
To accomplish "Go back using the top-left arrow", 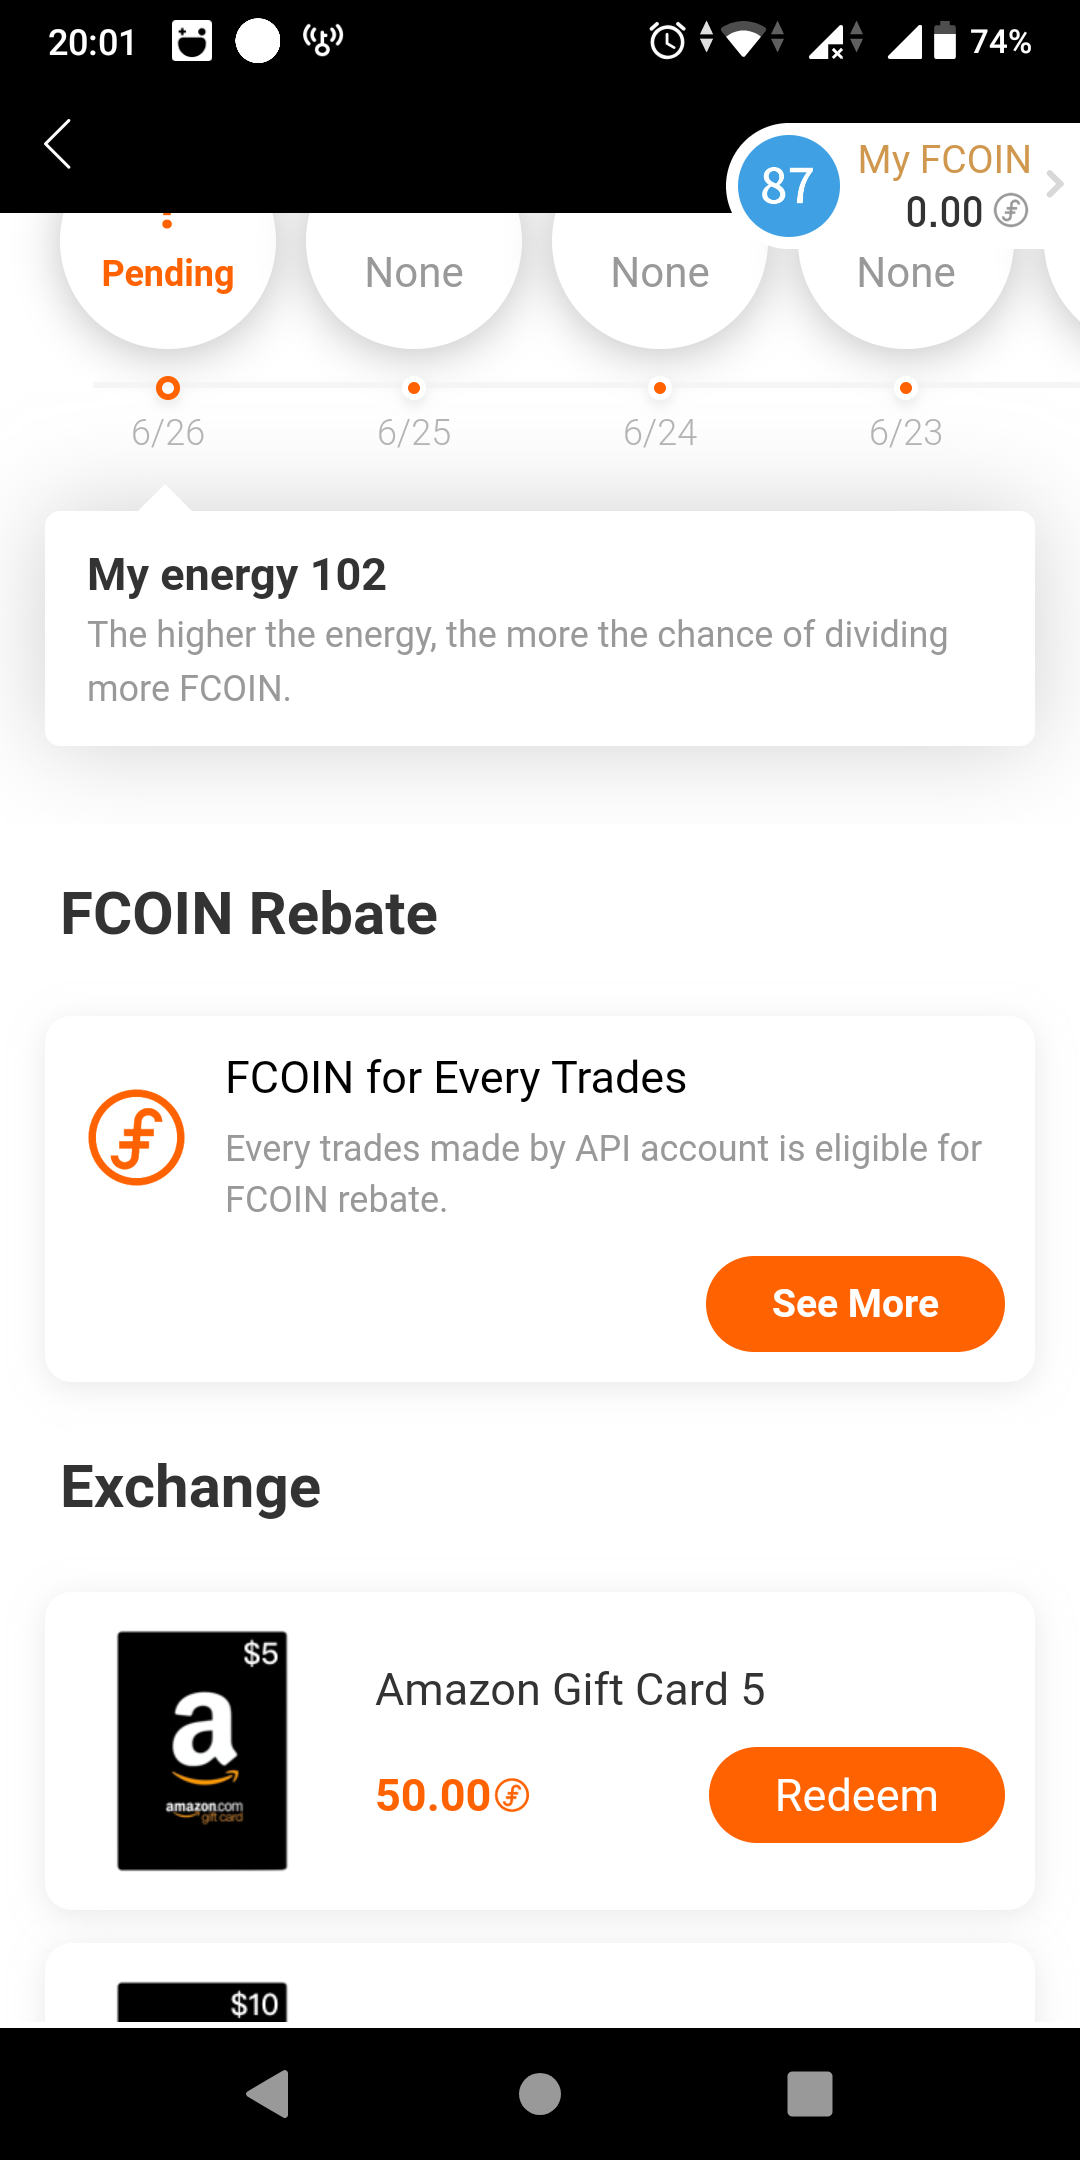I will [58, 144].
